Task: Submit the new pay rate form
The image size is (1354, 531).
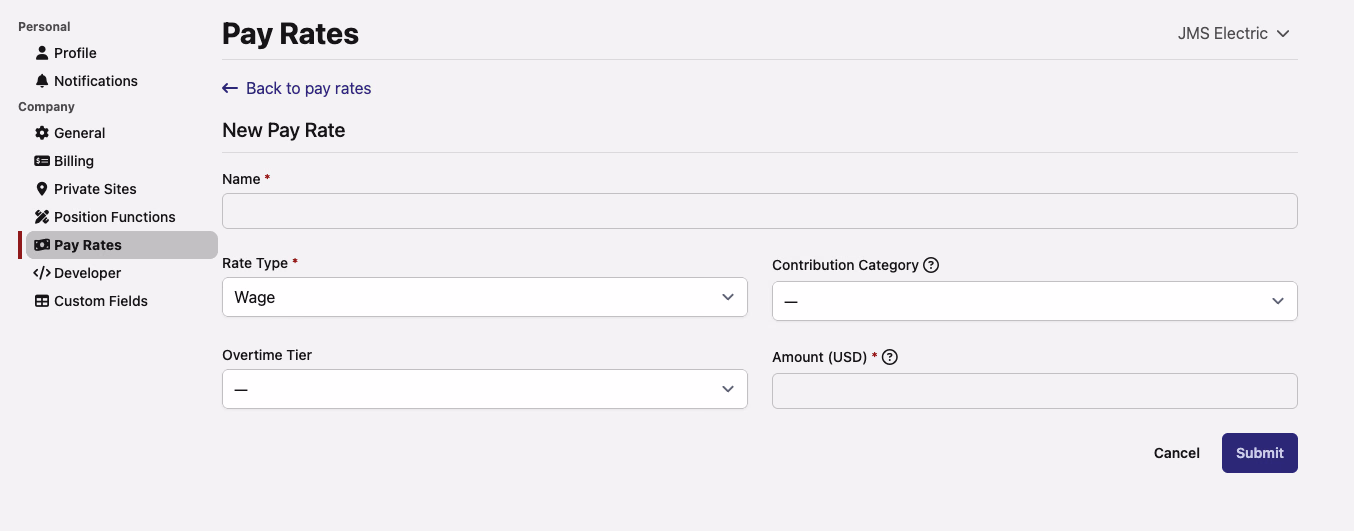Action: click(x=1259, y=453)
